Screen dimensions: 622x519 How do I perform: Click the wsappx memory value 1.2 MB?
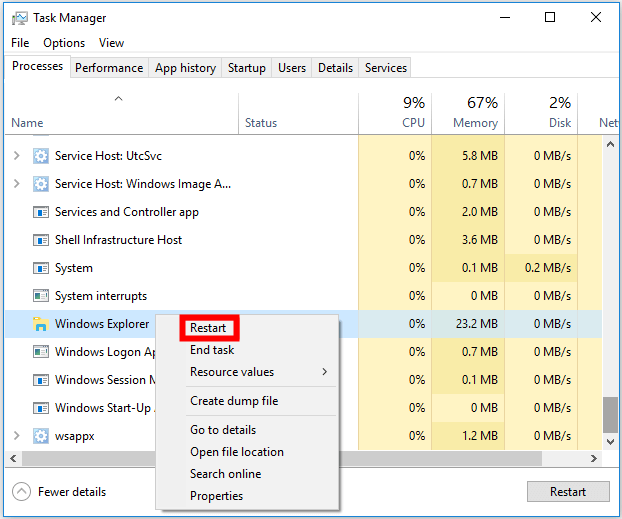480,436
